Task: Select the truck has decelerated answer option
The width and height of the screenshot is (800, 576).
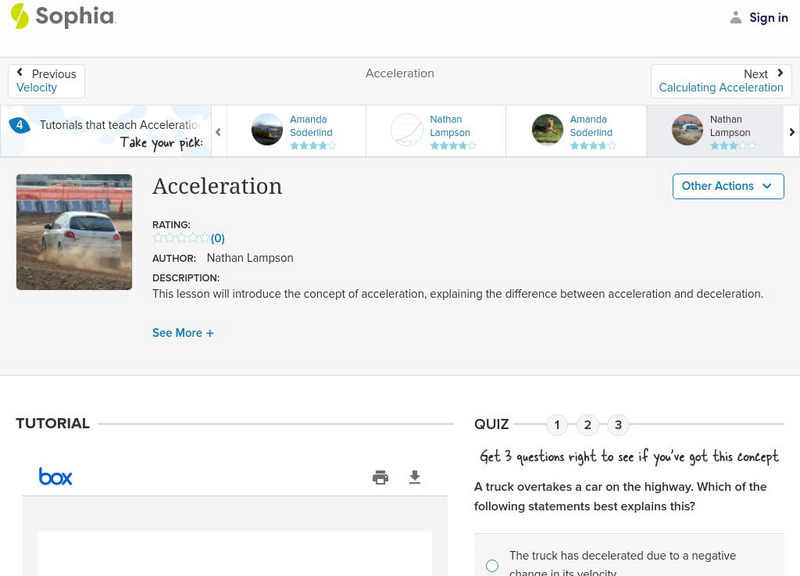Action: tap(492, 565)
